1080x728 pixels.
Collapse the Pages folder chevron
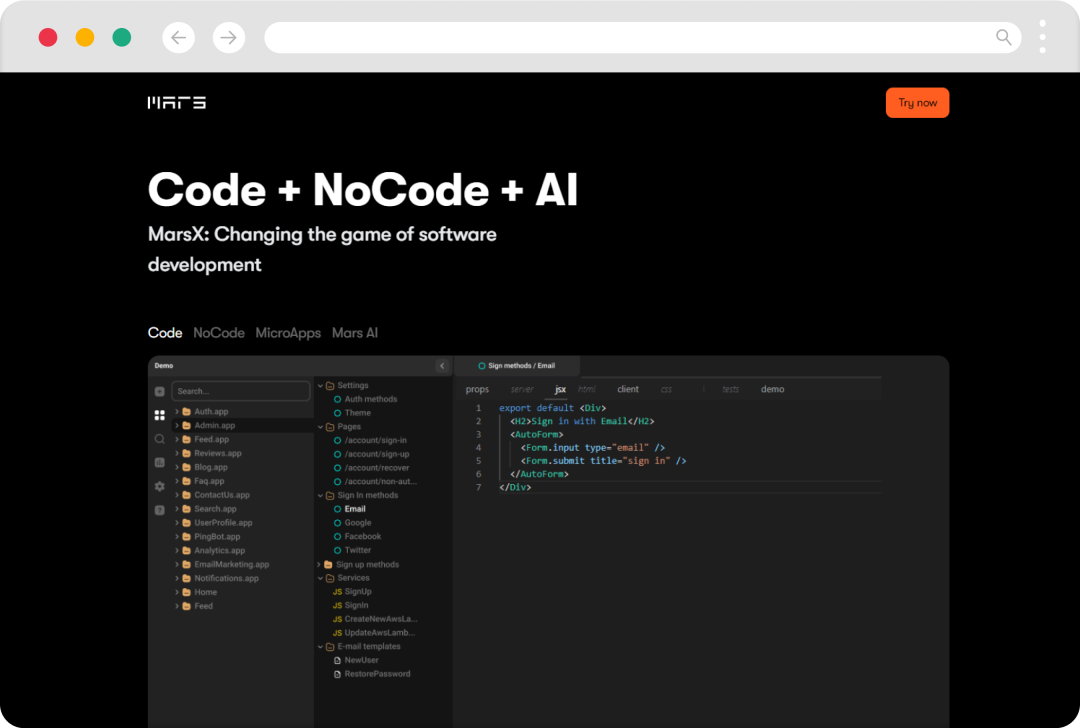point(320,427)
